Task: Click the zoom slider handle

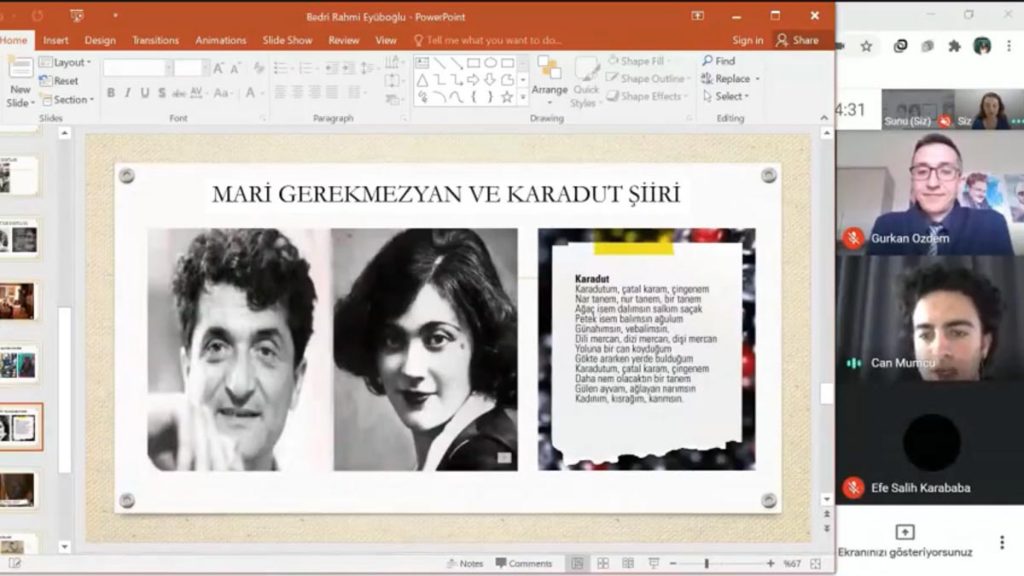Action: (x=706, y=563)
